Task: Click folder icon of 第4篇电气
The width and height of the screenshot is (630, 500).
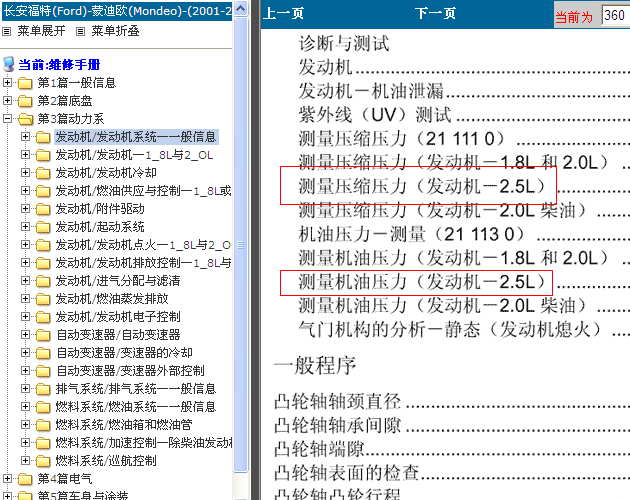Action: (x=25, y=479)
